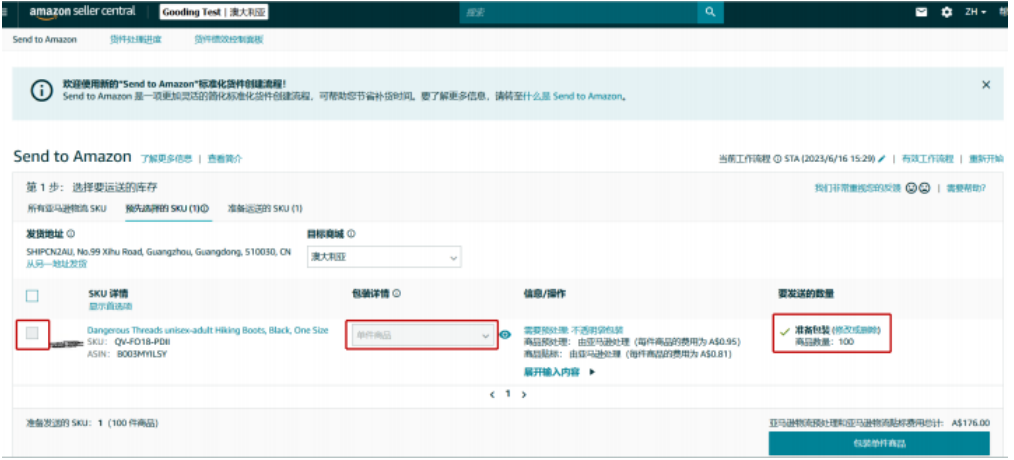Click the sad face feedback icon
Viewport: 1014px width, 460px height.
pos(924,188)
